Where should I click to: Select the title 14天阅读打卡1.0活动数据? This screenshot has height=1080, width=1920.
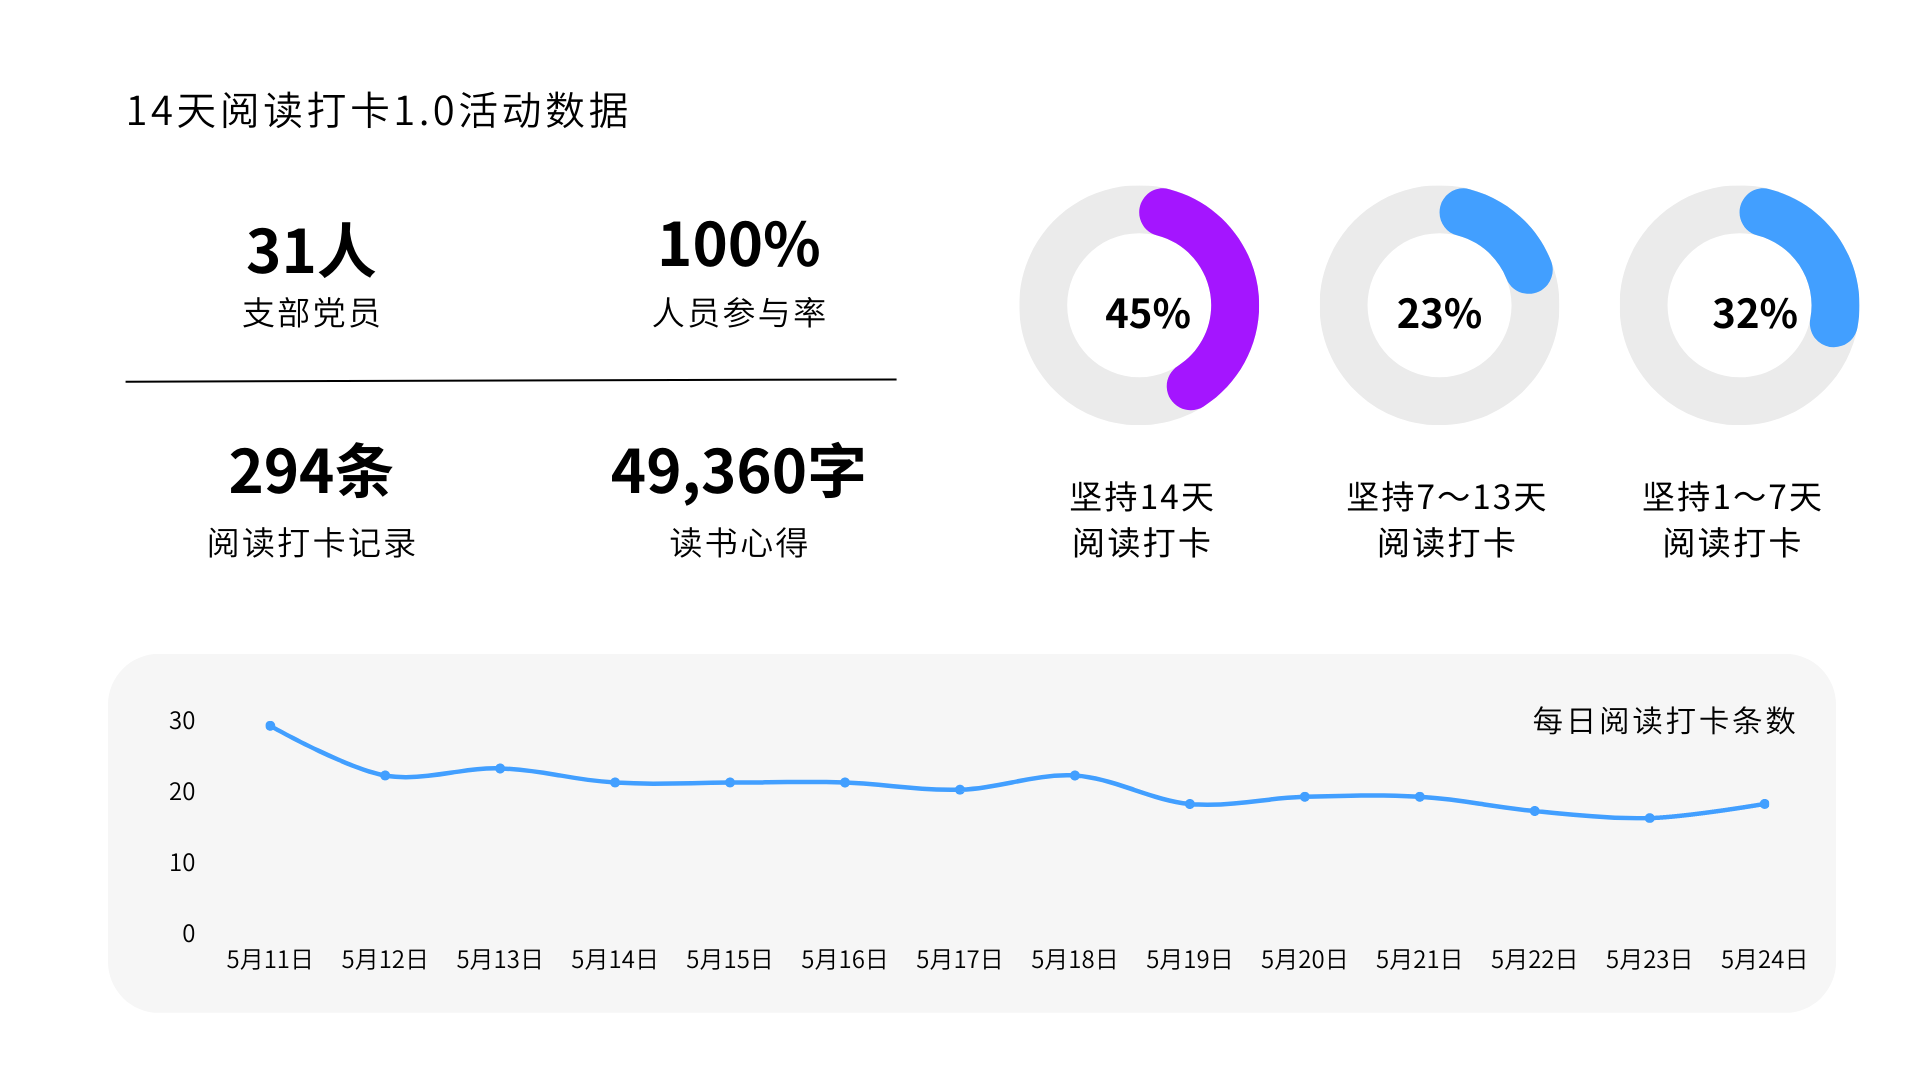(x=377, y=111)
